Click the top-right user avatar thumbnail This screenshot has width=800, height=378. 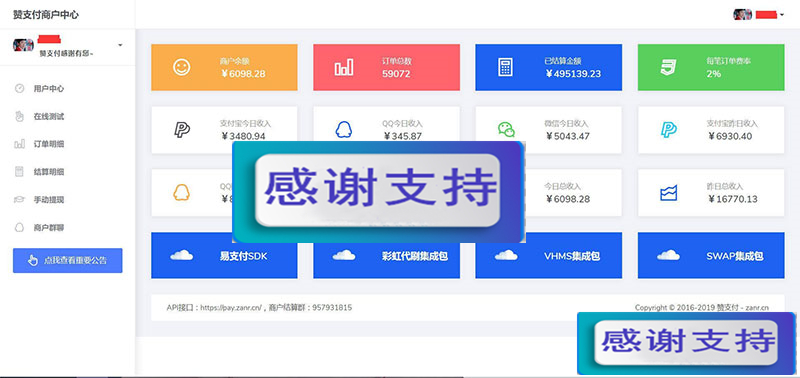coord(742,14)
